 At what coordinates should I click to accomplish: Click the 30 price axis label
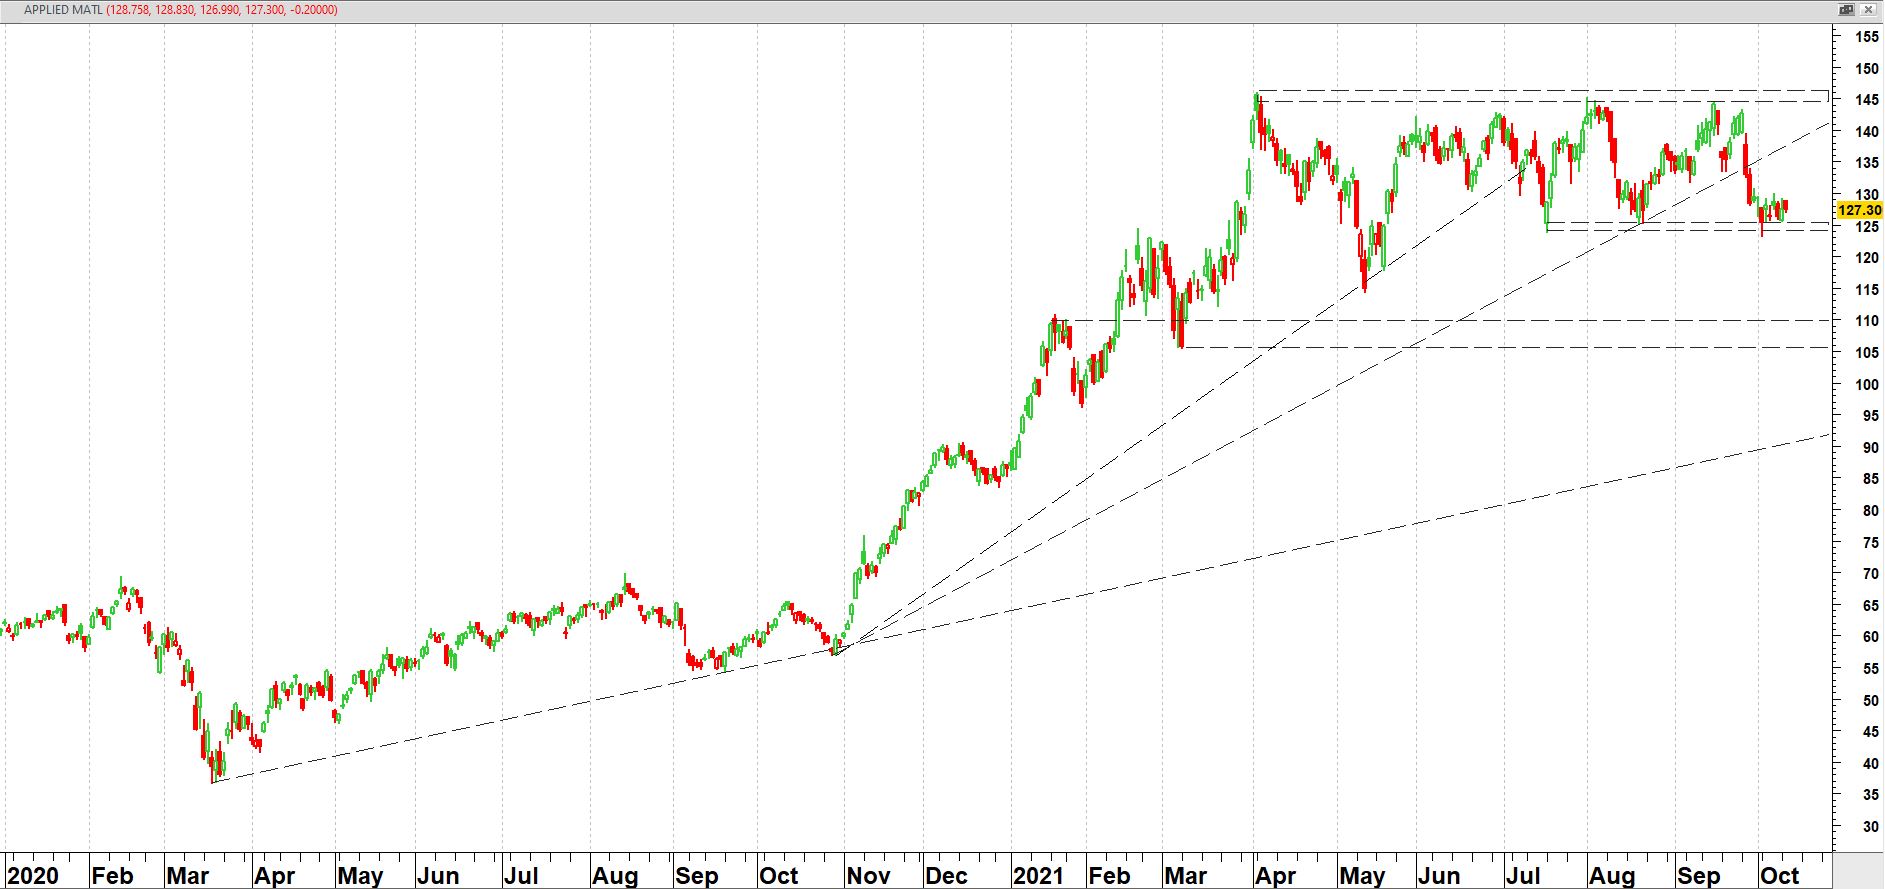1870,827
